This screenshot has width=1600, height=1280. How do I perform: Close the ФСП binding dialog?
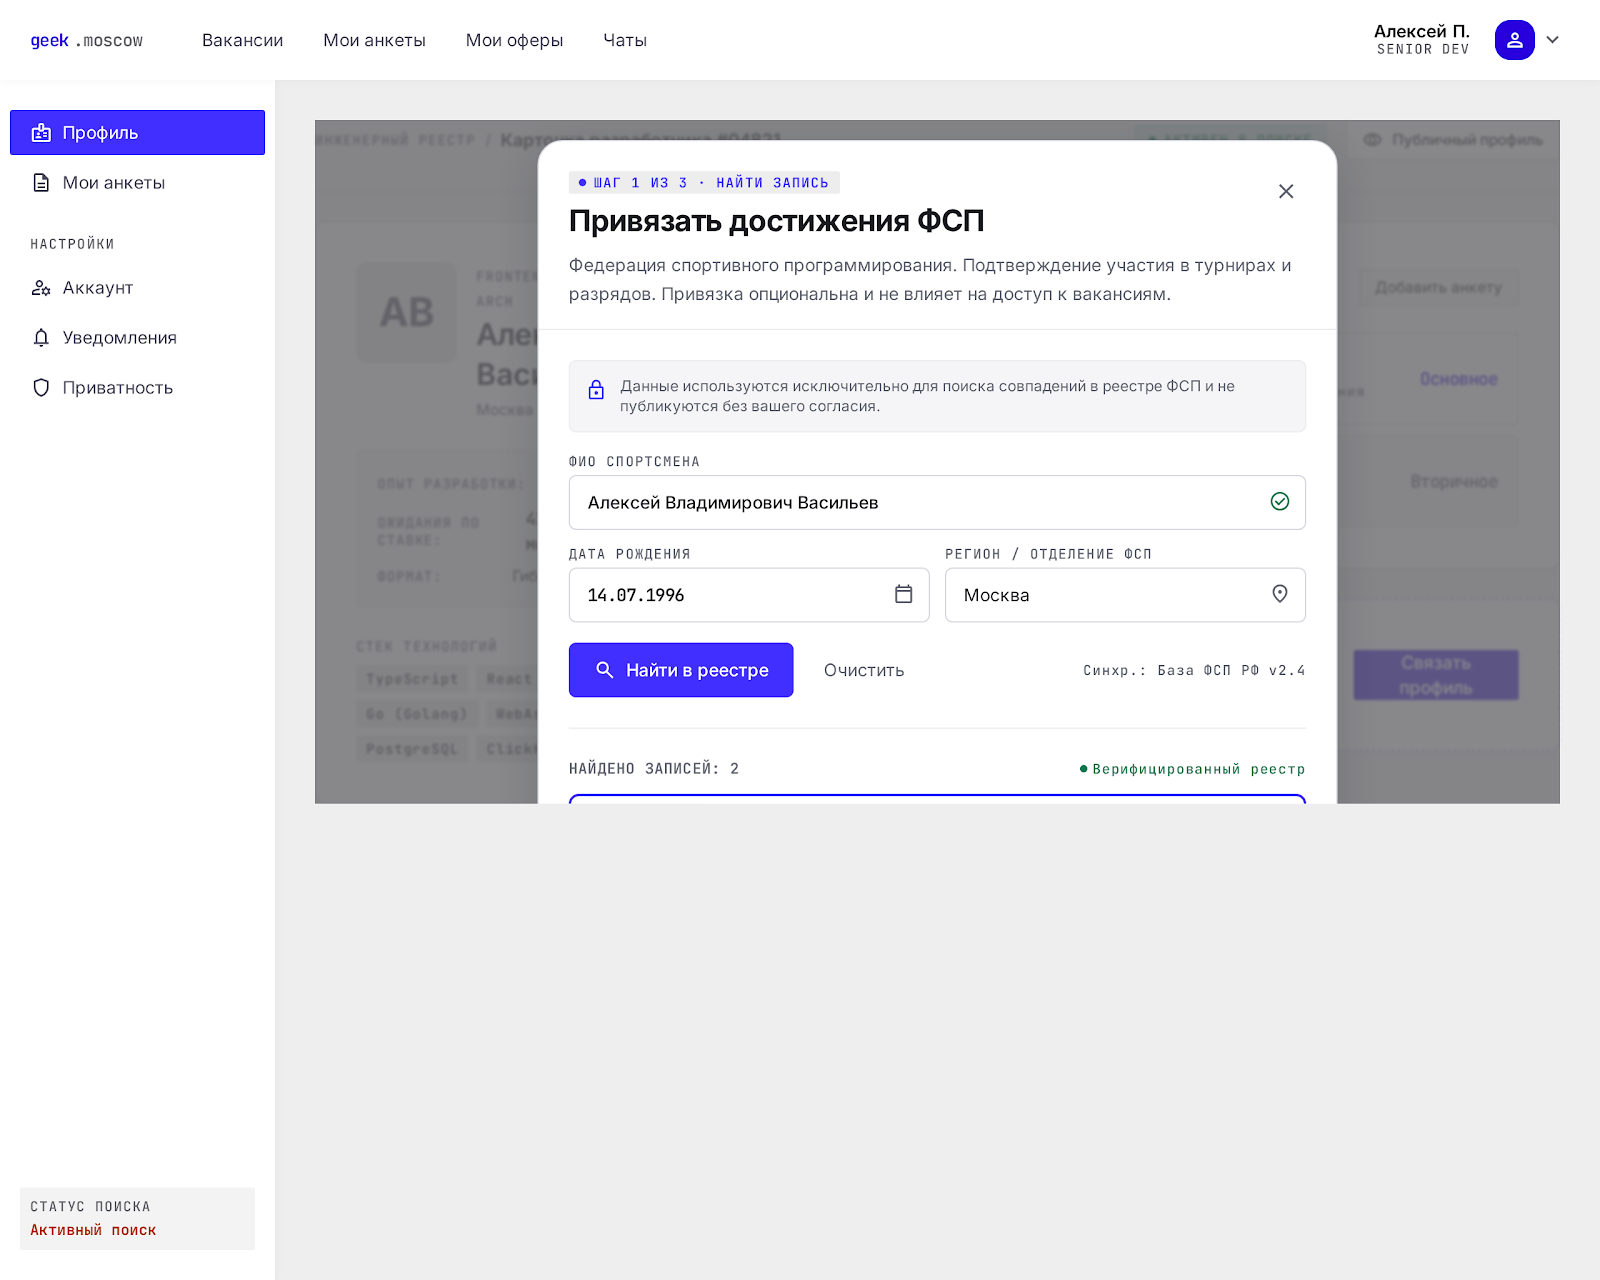click(x=1286, y=191)
